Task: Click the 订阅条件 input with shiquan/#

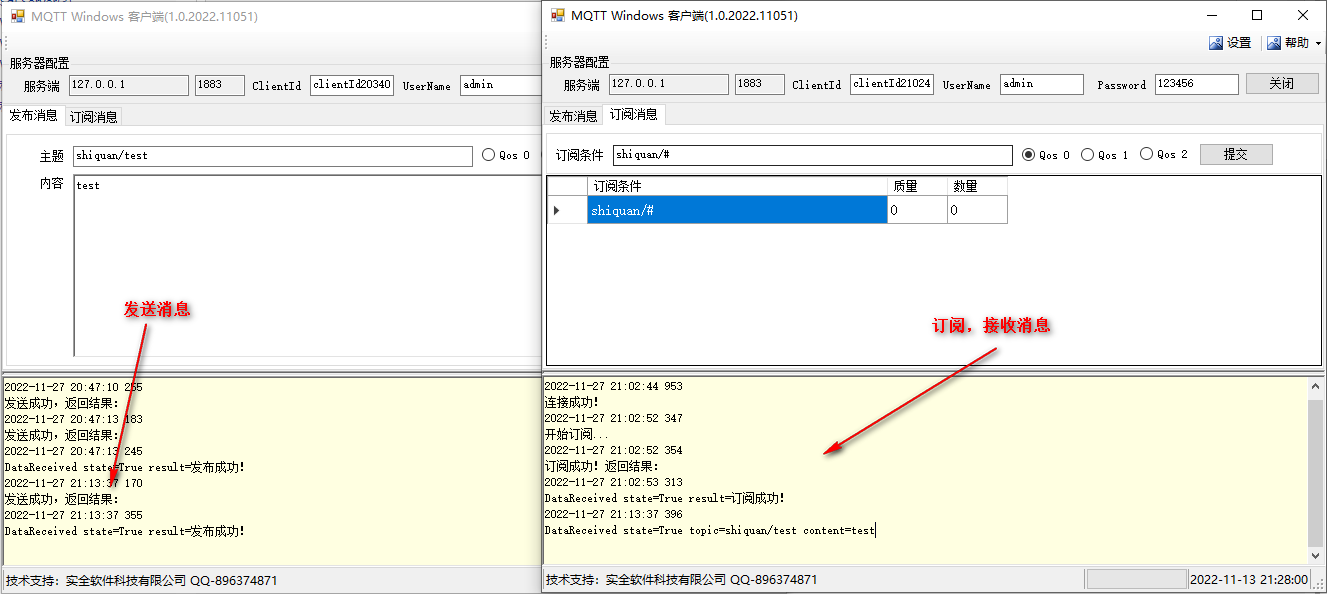Action: point(812,155)
